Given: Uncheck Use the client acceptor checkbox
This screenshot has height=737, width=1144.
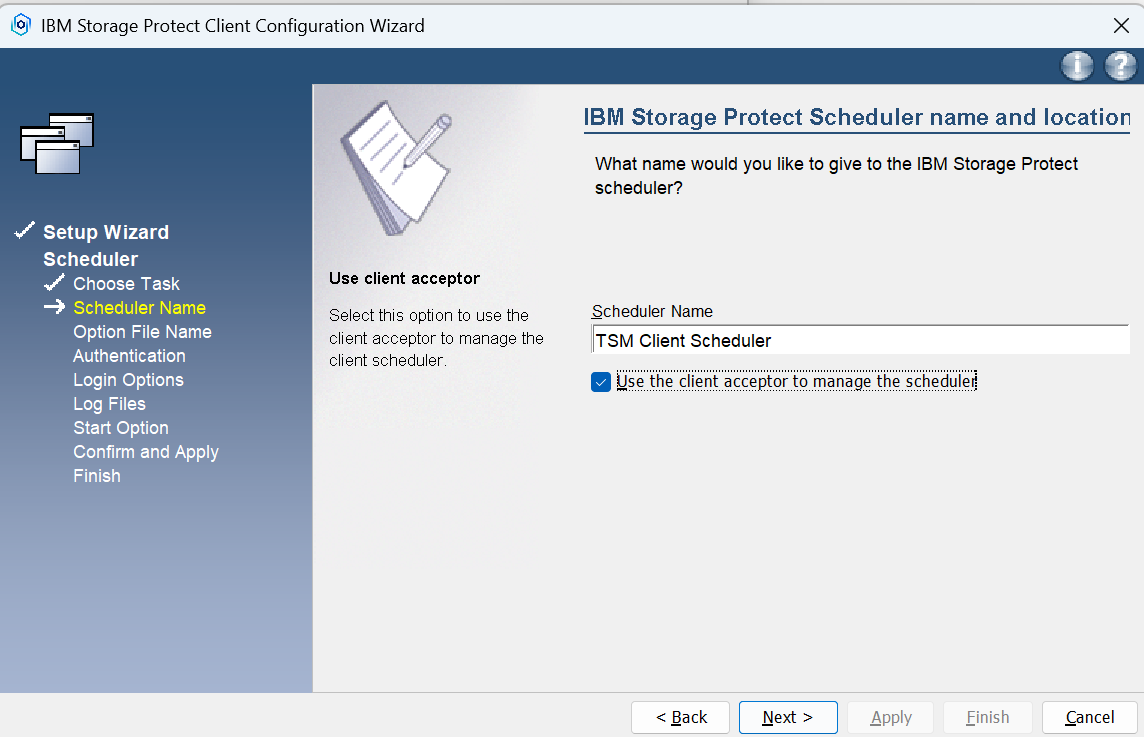Looking at the screenshot, I should click(601, 382).
